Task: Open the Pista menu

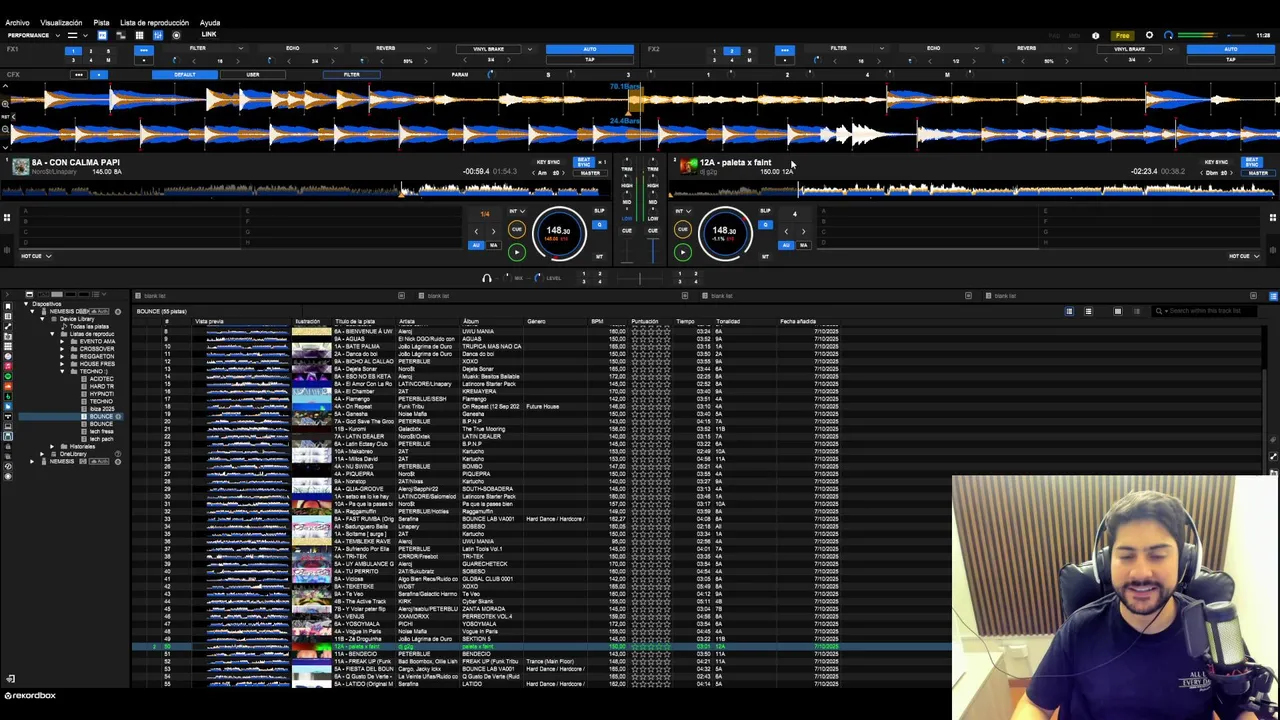Action: tap(101, 22)
